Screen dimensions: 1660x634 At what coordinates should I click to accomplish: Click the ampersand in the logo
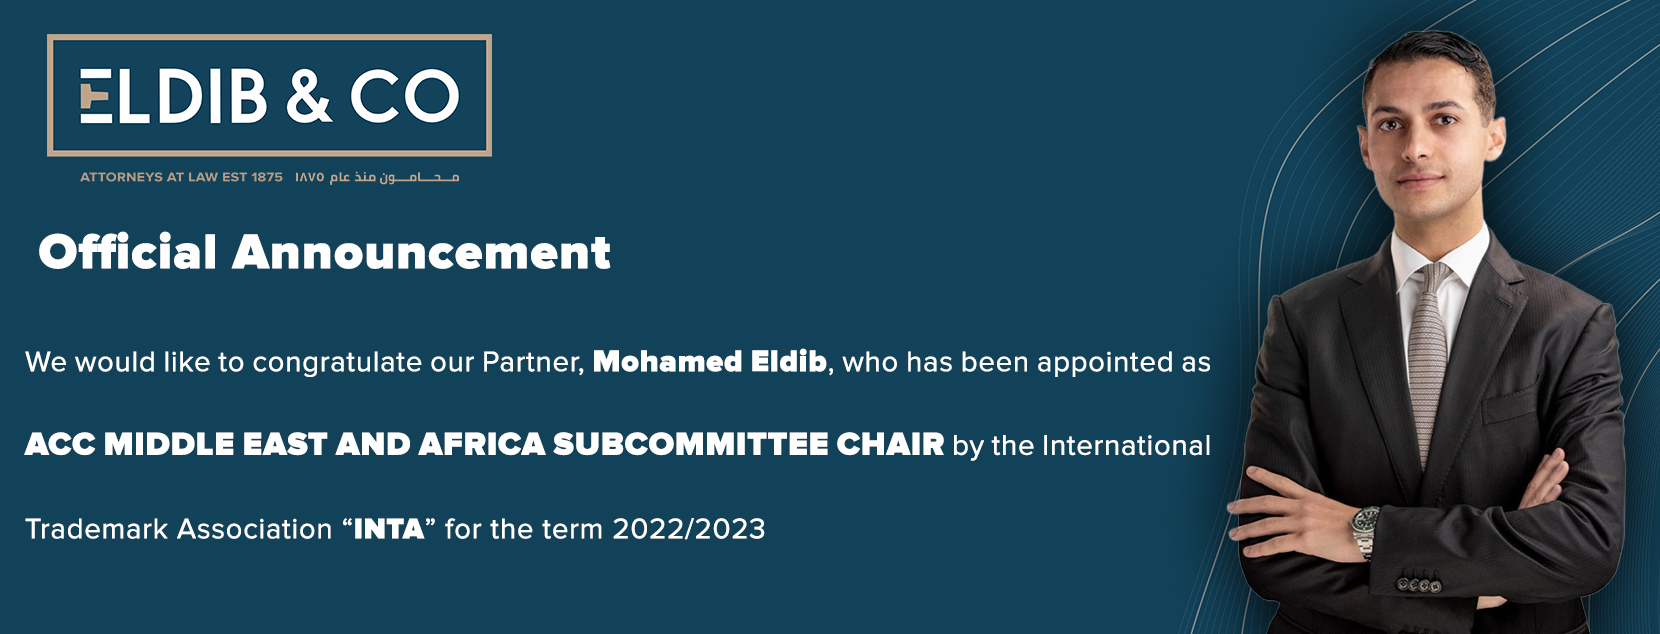[308, 96]
